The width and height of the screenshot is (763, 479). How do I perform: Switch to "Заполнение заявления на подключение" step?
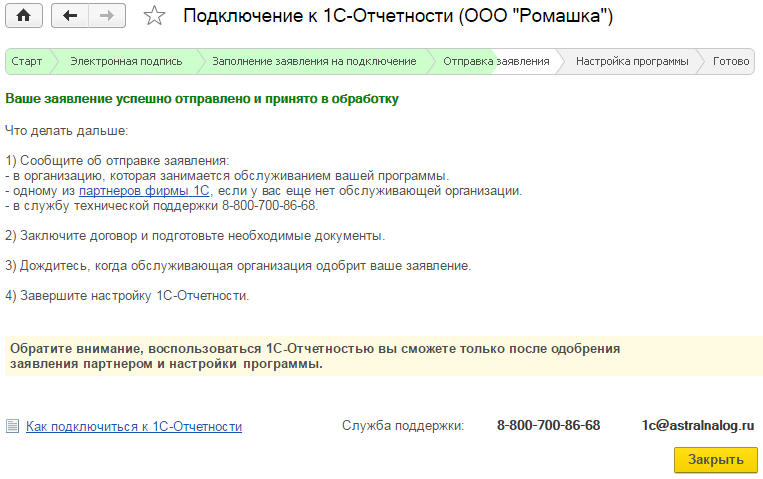coord(314,61)
